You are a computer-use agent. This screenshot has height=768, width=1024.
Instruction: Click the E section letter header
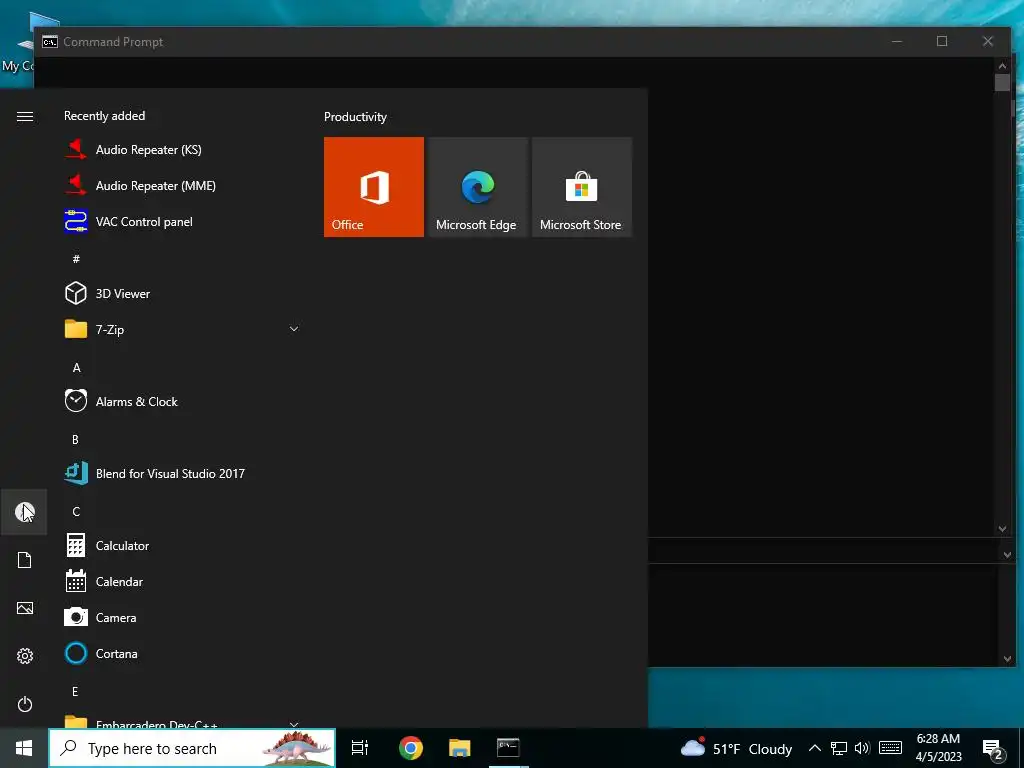point(75,691)
